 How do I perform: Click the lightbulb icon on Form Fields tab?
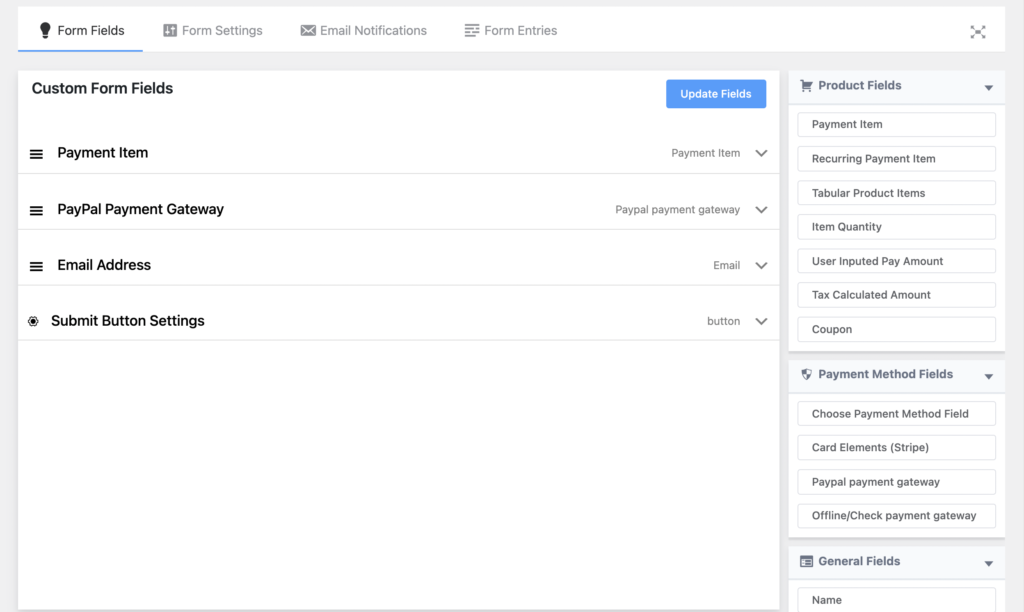pos(44,30)
